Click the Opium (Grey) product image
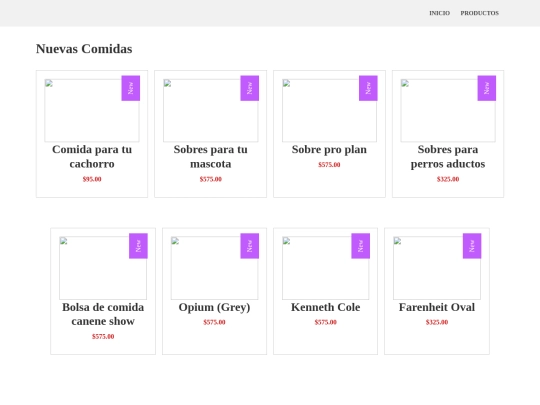Viewport: 540px width, 405px height. point(214,268)
